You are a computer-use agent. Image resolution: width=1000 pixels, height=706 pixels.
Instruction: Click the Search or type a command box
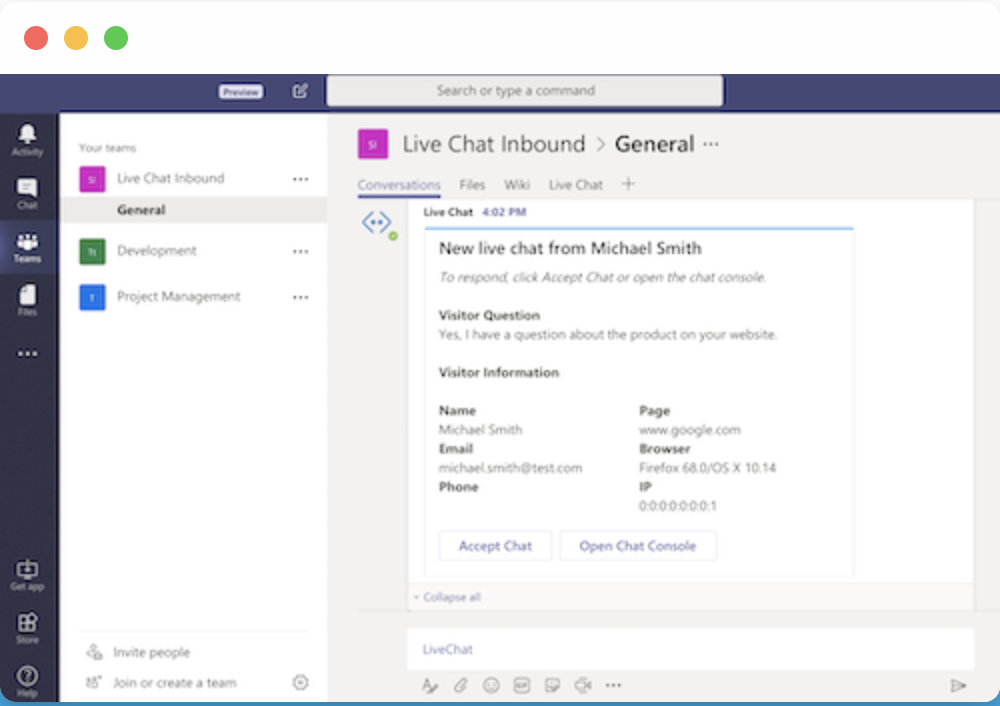click(525, 91)
